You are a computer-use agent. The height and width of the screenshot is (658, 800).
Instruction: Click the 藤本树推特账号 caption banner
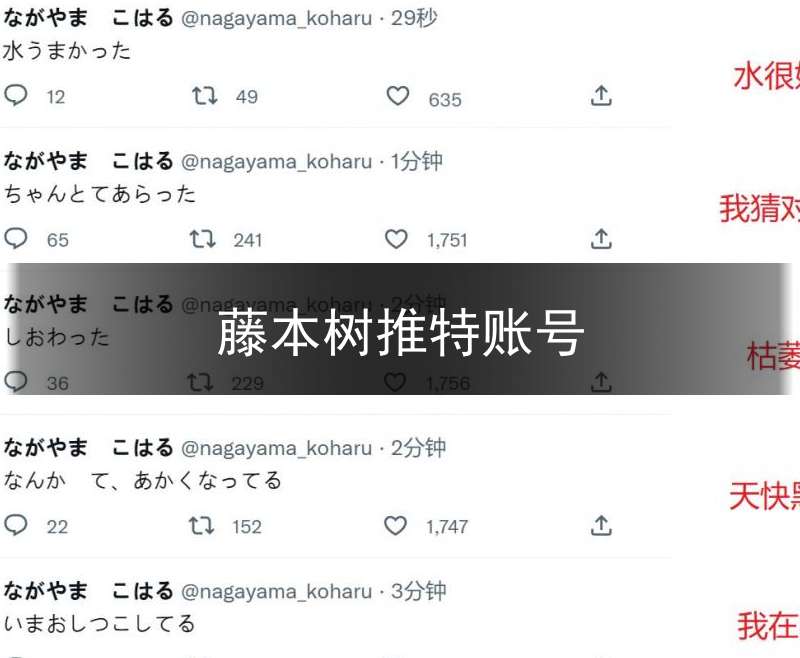401,329
